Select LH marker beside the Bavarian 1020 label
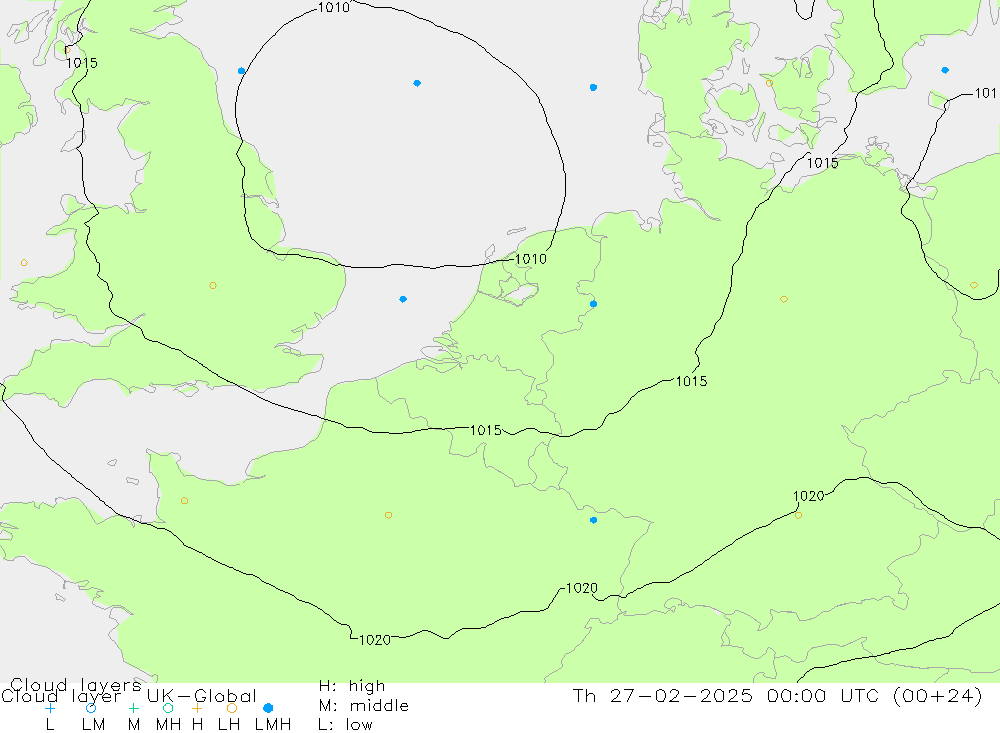The width and height of the screenshot is (1000, 733). coord(798,515)
